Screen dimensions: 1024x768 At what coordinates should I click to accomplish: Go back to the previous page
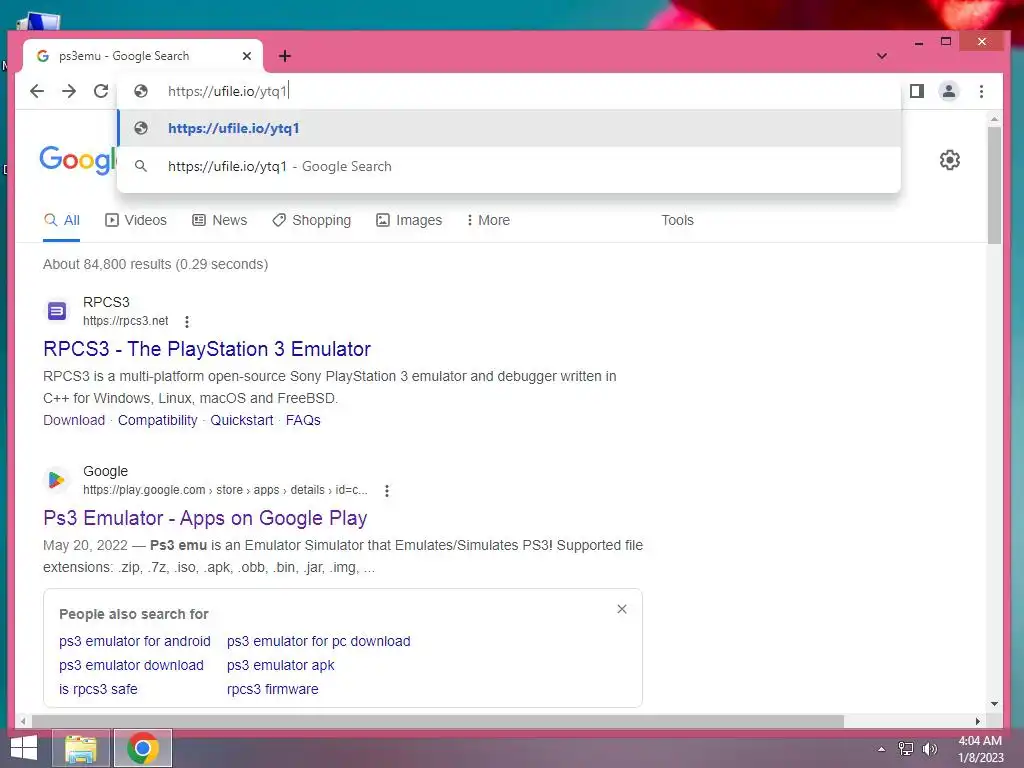click(37, 91)
